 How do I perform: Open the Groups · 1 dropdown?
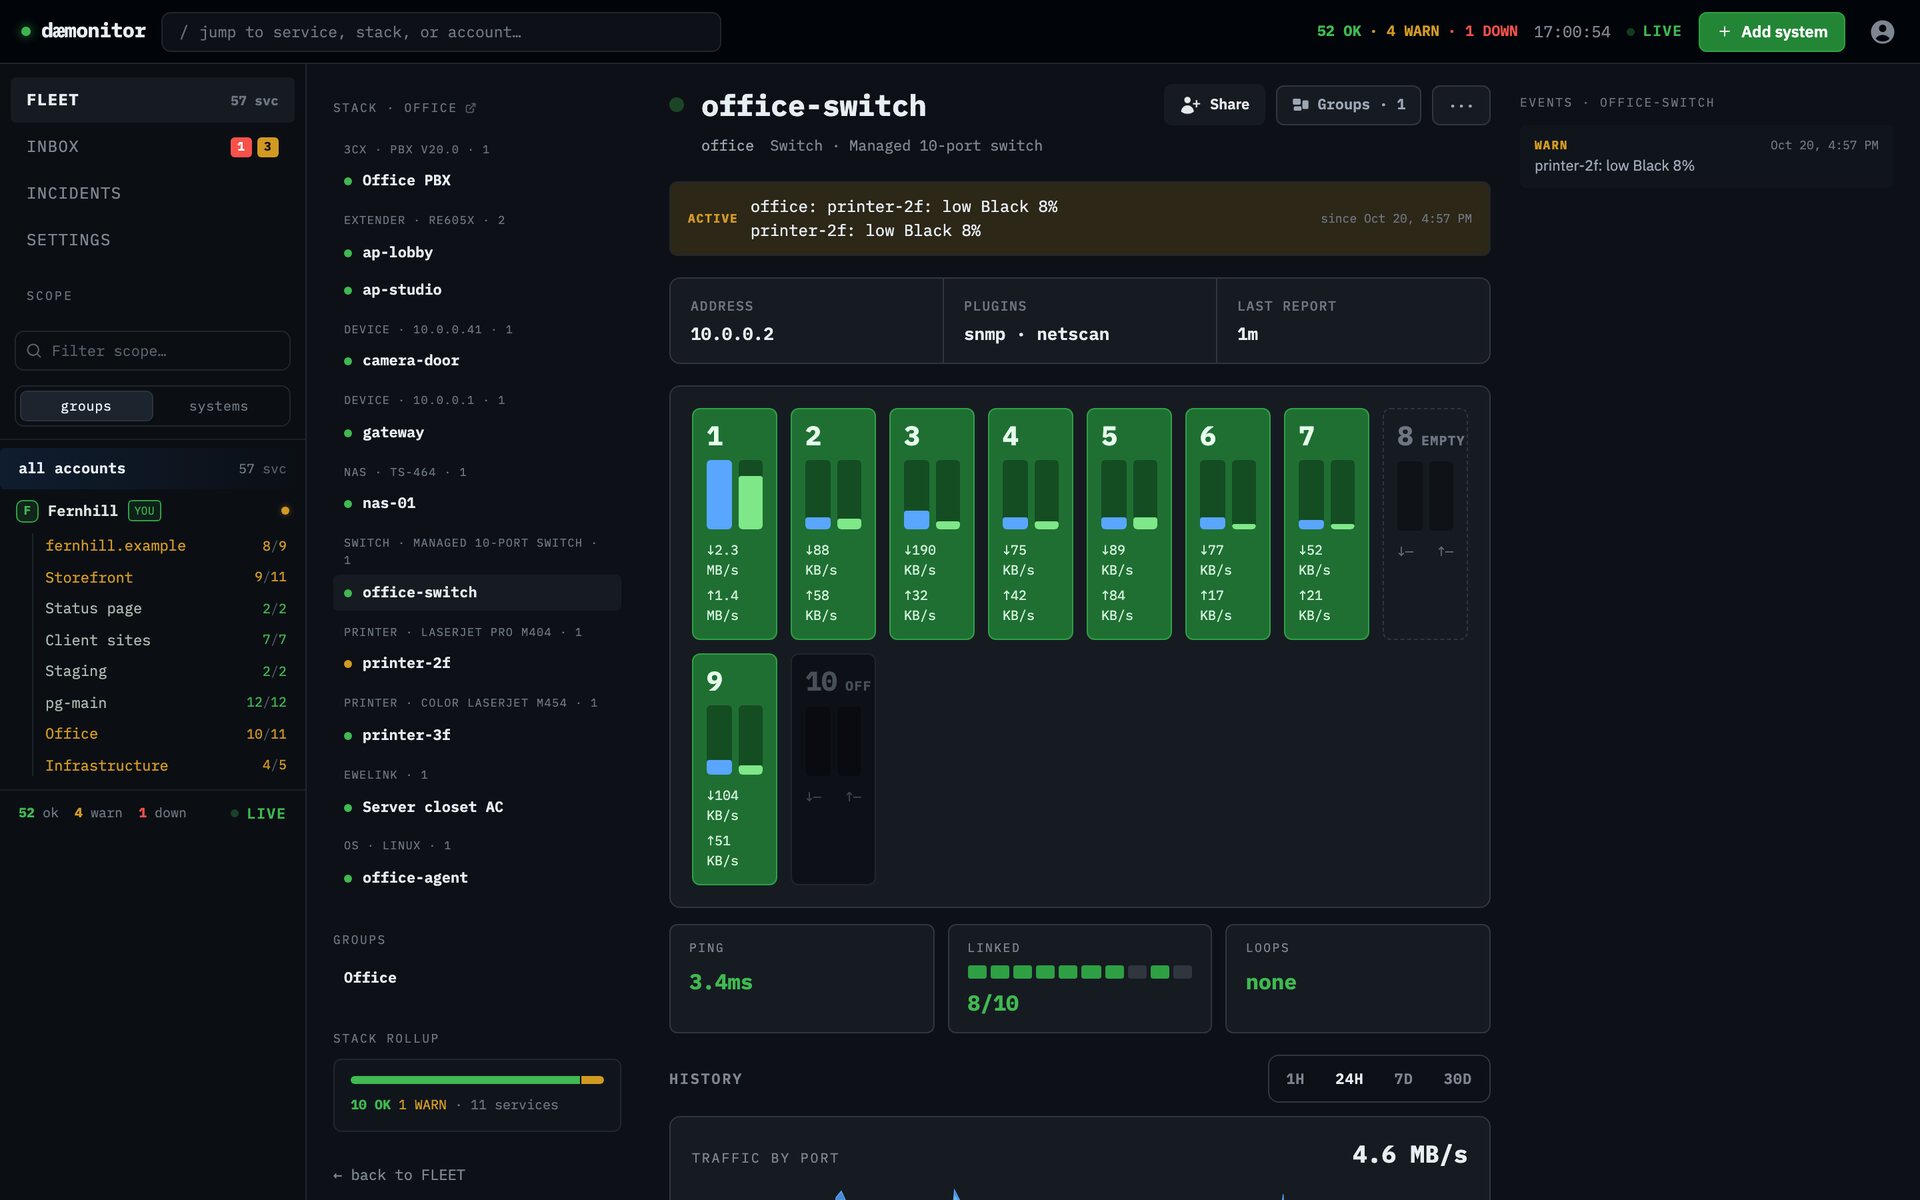(1348, 105)
